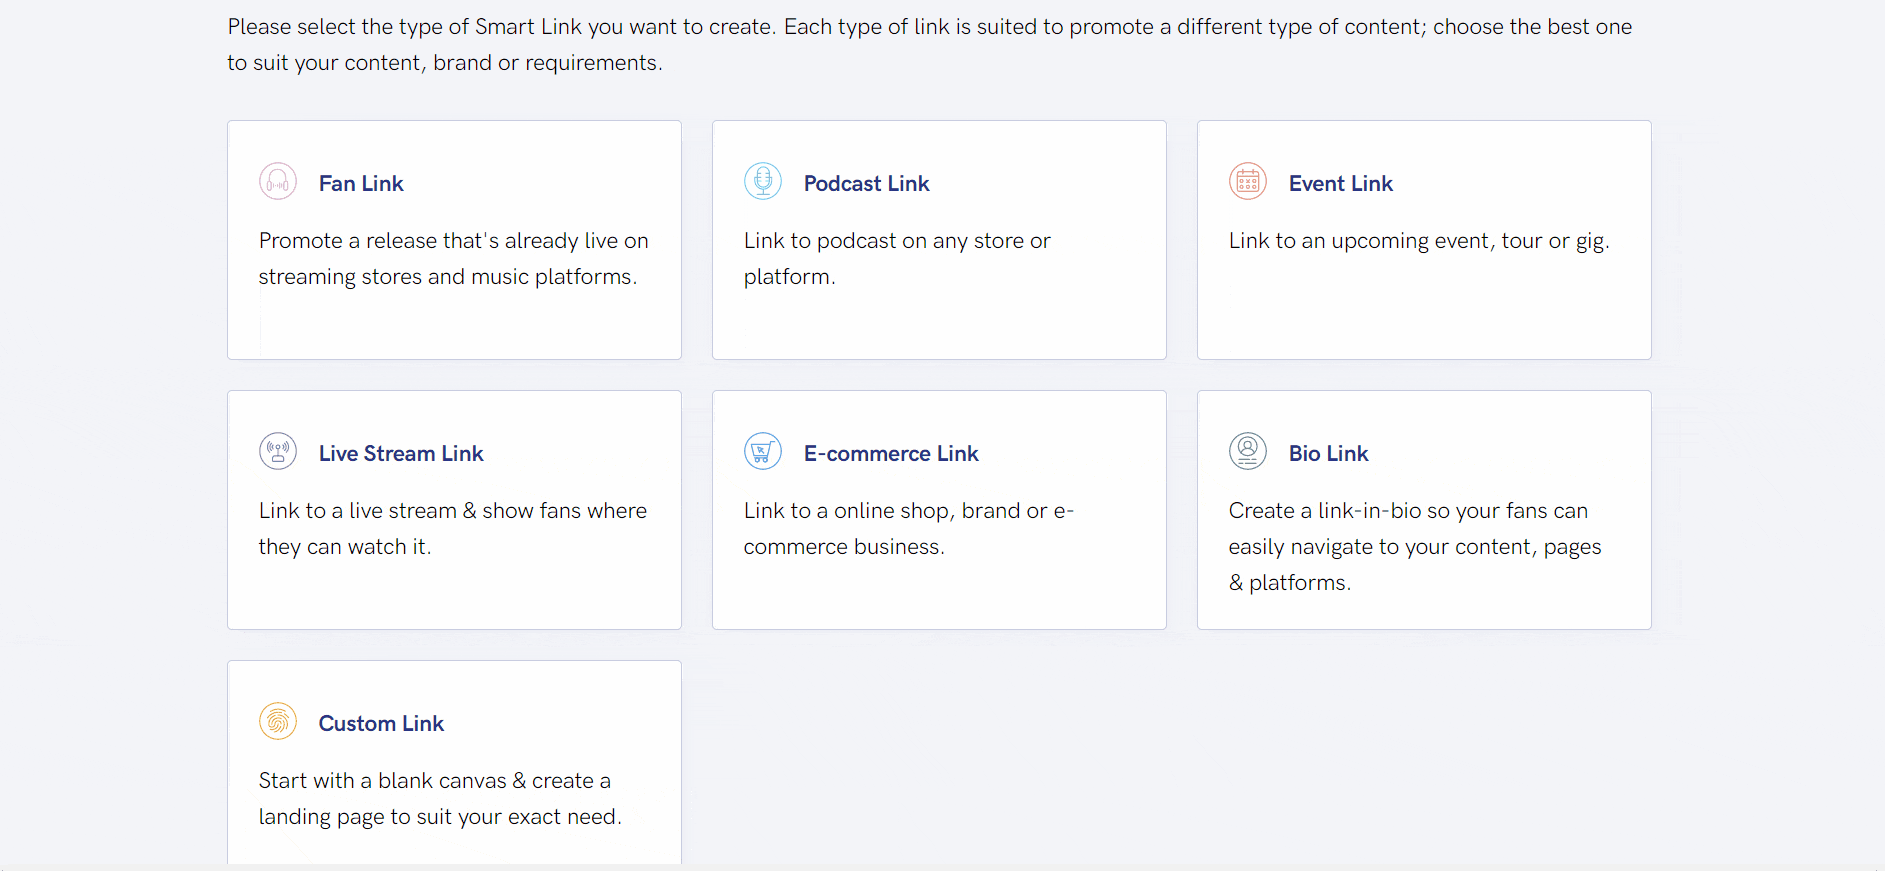Click the Fan Link headphones icon

click(x=278, y=181)
